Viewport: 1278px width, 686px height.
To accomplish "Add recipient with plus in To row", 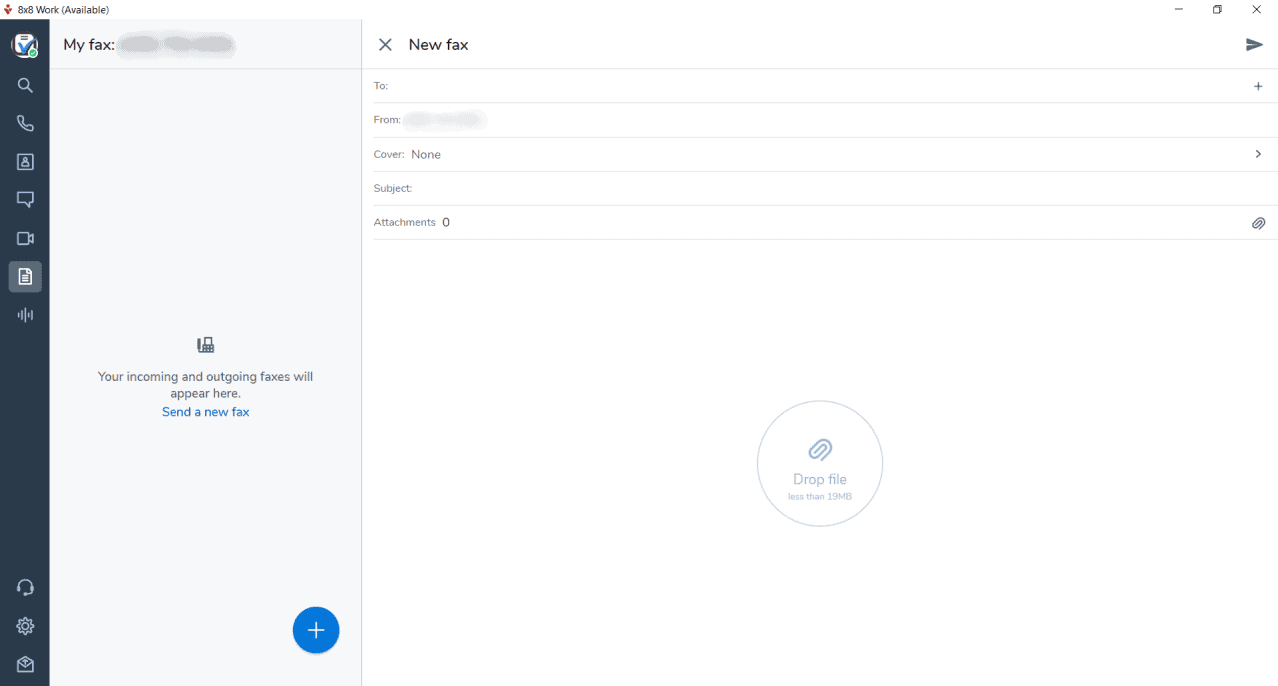I will click(x=1258, y=86).
